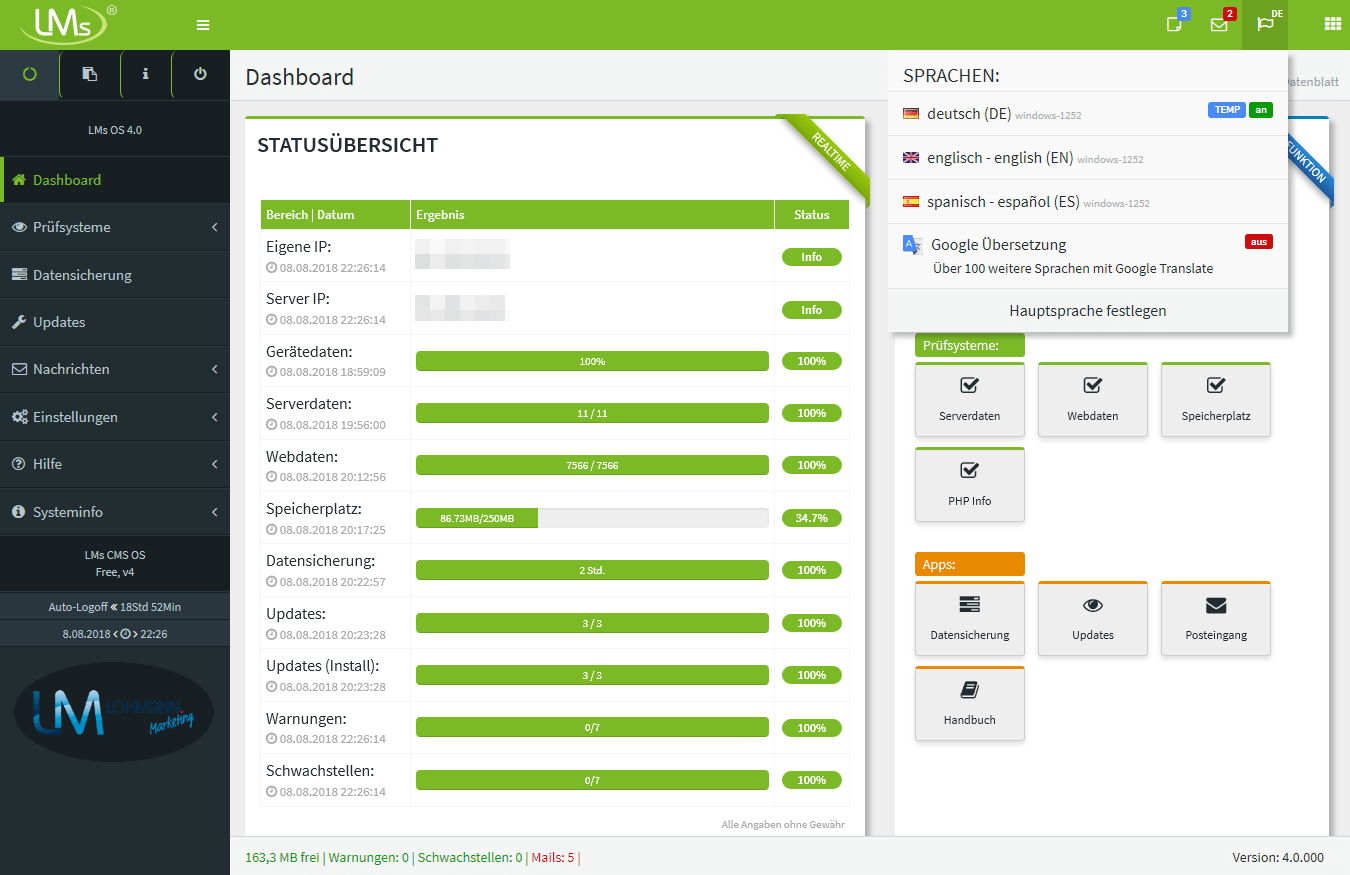Image resolution: width=1350 pixels, height=875 pixels.
Task: Toggle the green 'an' badge for deutsch
Action: tap(1261, 110)
